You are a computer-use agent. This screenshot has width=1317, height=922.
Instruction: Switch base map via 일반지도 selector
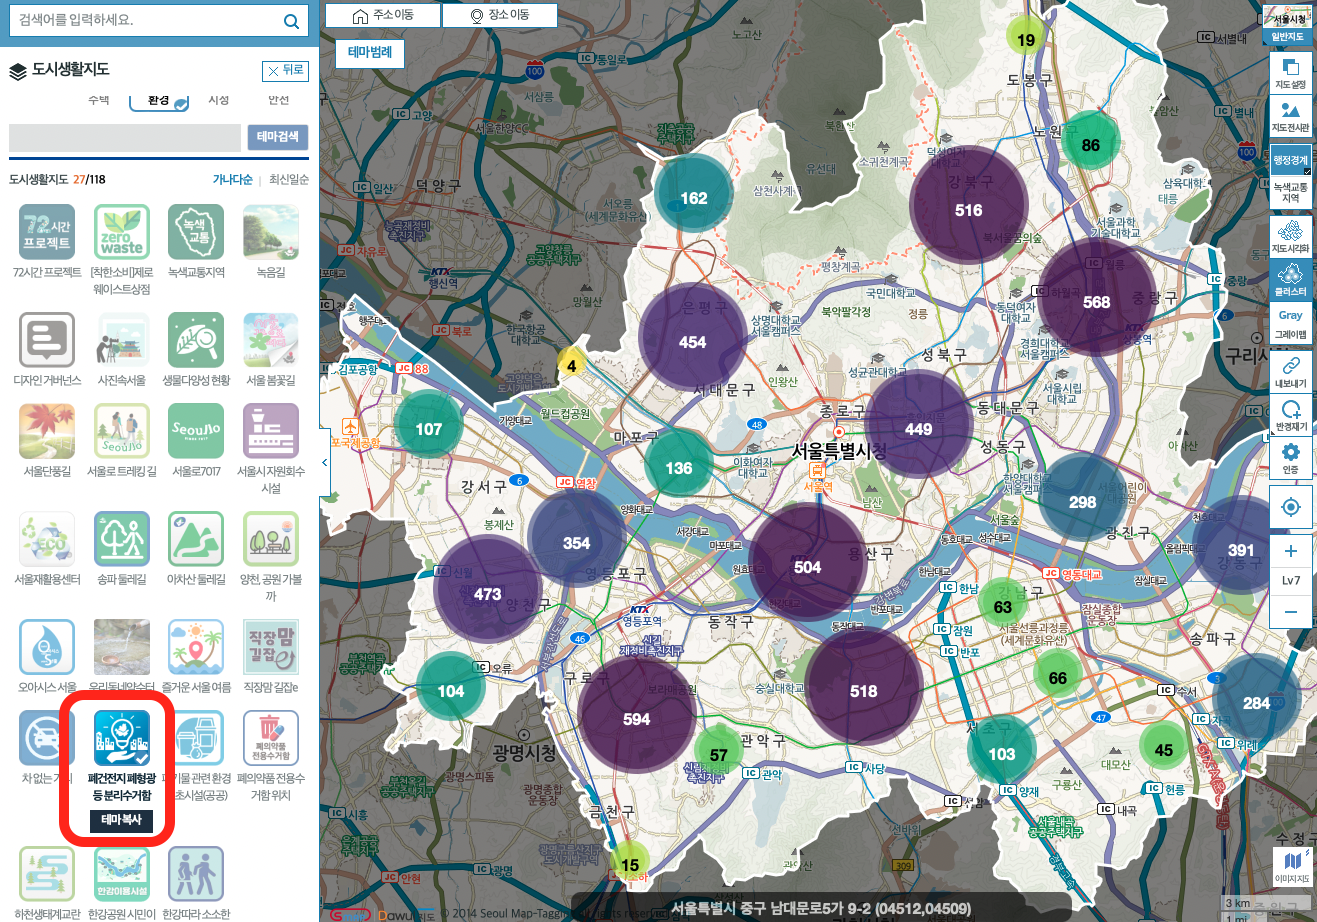(1288, 37)
